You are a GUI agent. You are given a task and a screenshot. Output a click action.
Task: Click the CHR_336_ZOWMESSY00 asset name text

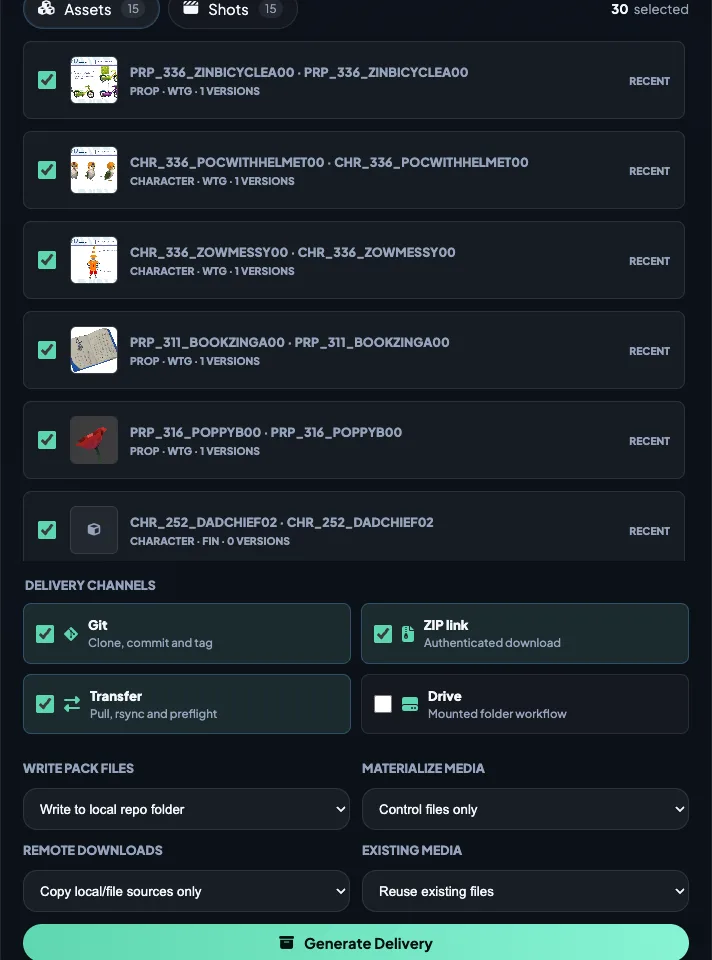(293, 252)
